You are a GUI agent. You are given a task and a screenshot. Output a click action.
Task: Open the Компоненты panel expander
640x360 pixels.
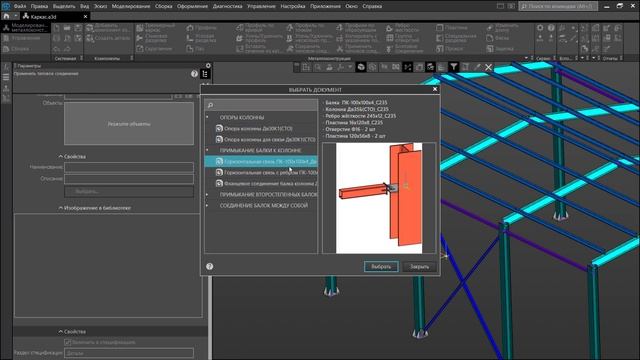click(131, 58)
